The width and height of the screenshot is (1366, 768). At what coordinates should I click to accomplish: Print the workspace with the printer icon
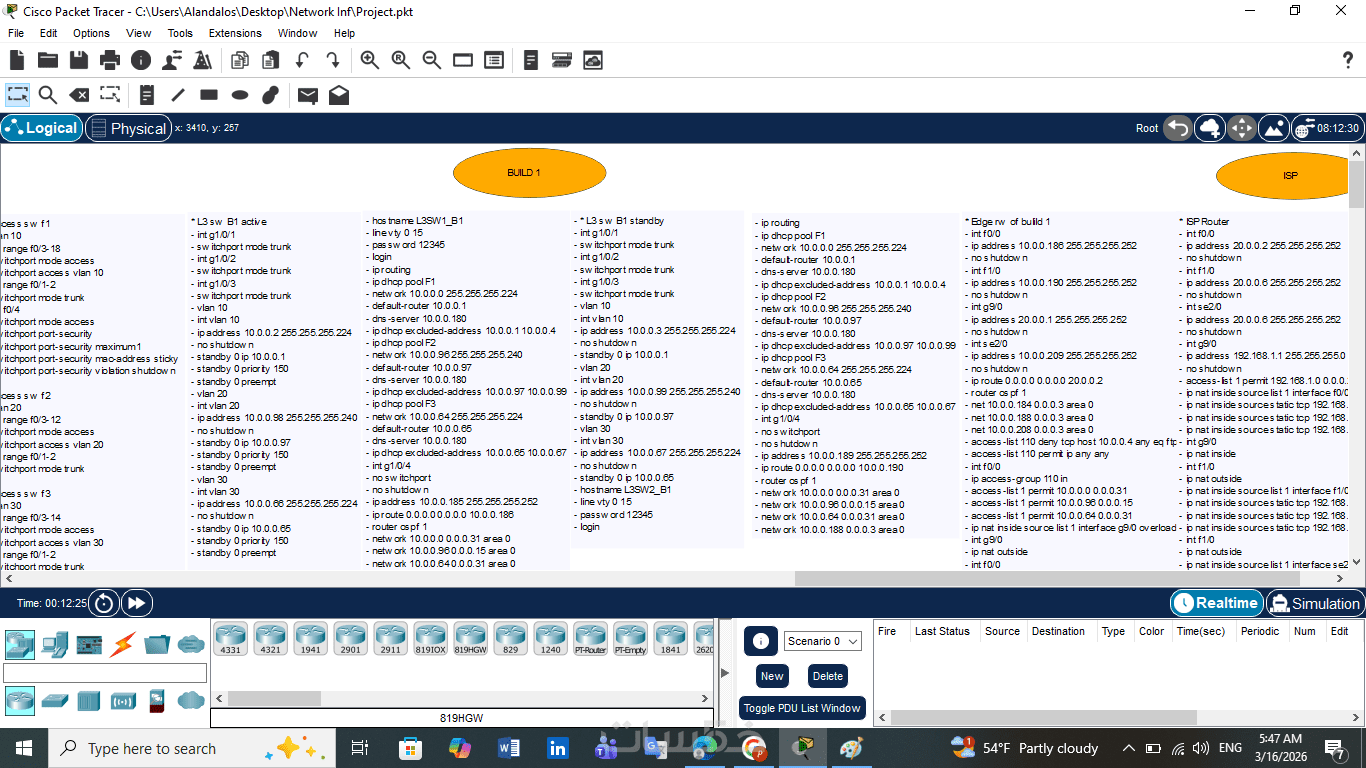110,60
